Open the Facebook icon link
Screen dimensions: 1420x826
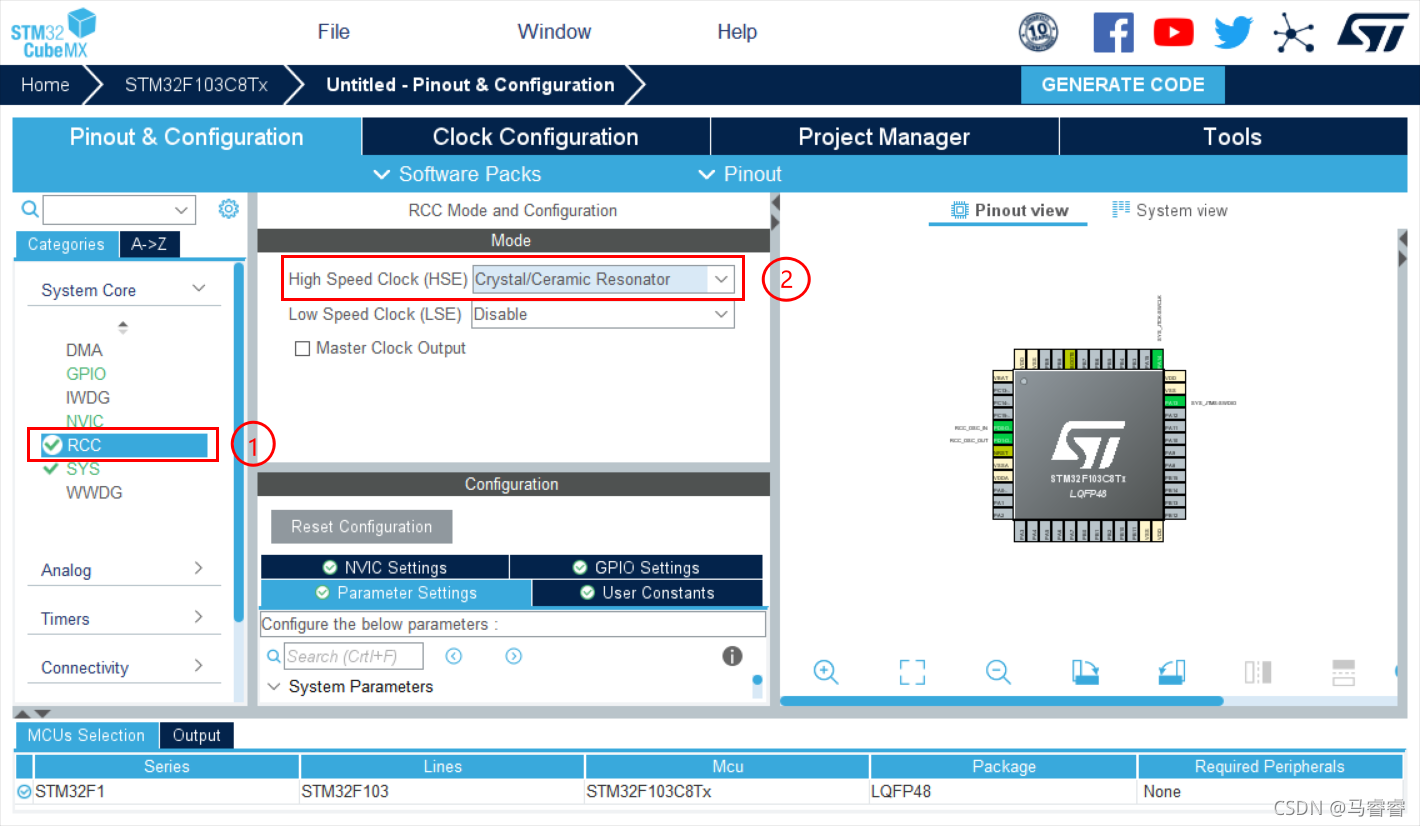coord(1113,32)
